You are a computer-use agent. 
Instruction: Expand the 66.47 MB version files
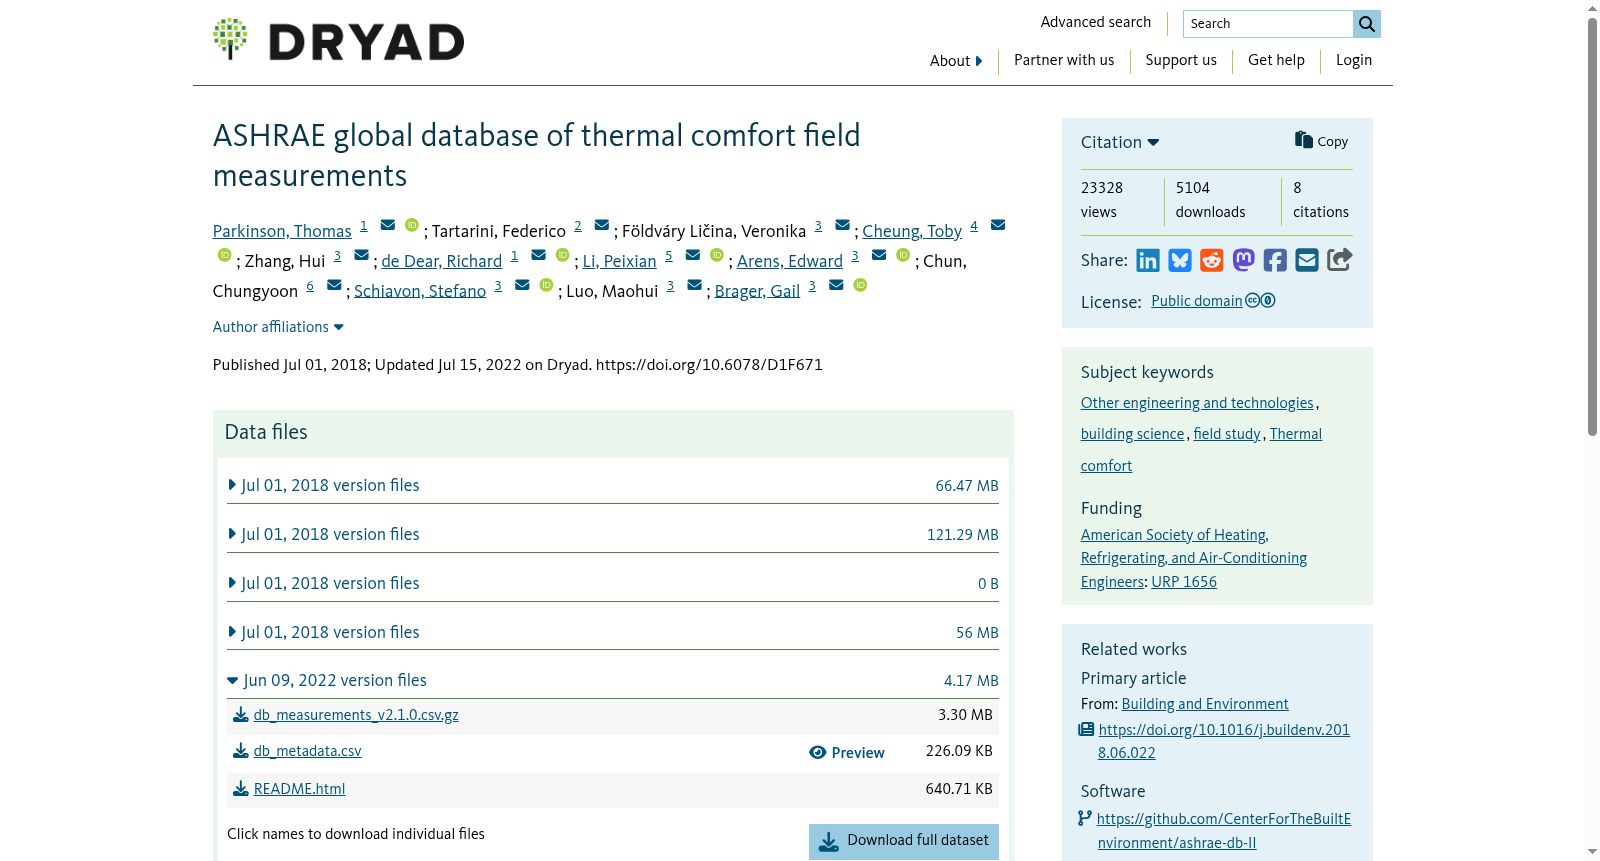point(324,486)
